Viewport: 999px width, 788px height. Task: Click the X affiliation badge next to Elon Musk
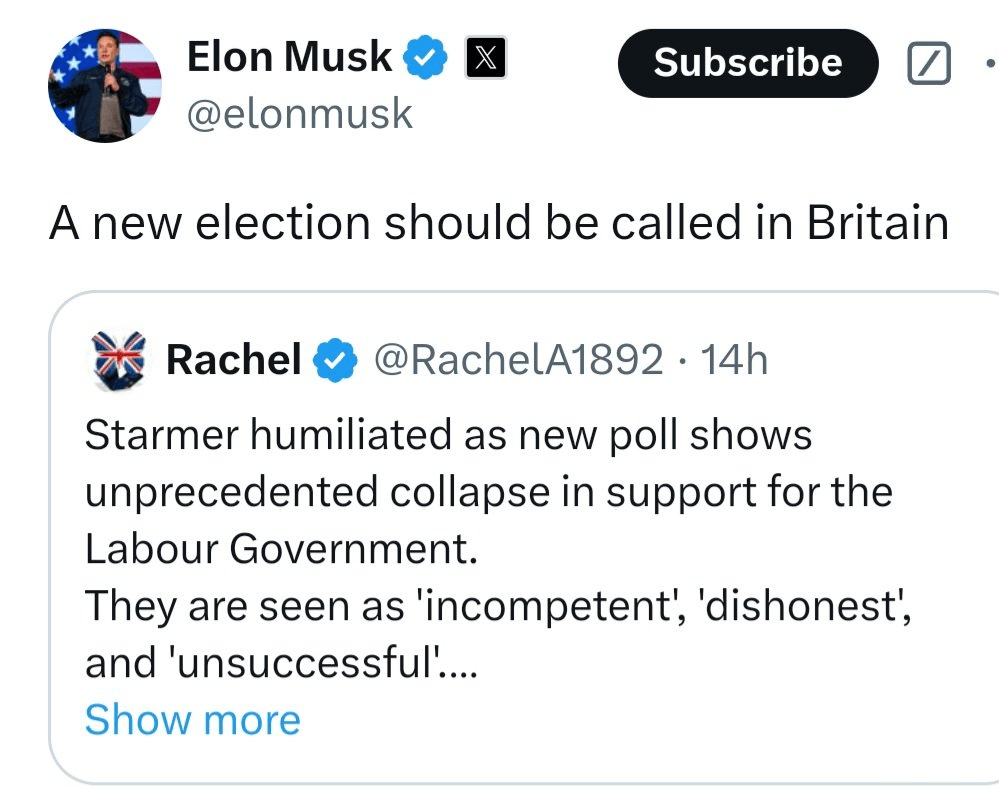point(484,60)
